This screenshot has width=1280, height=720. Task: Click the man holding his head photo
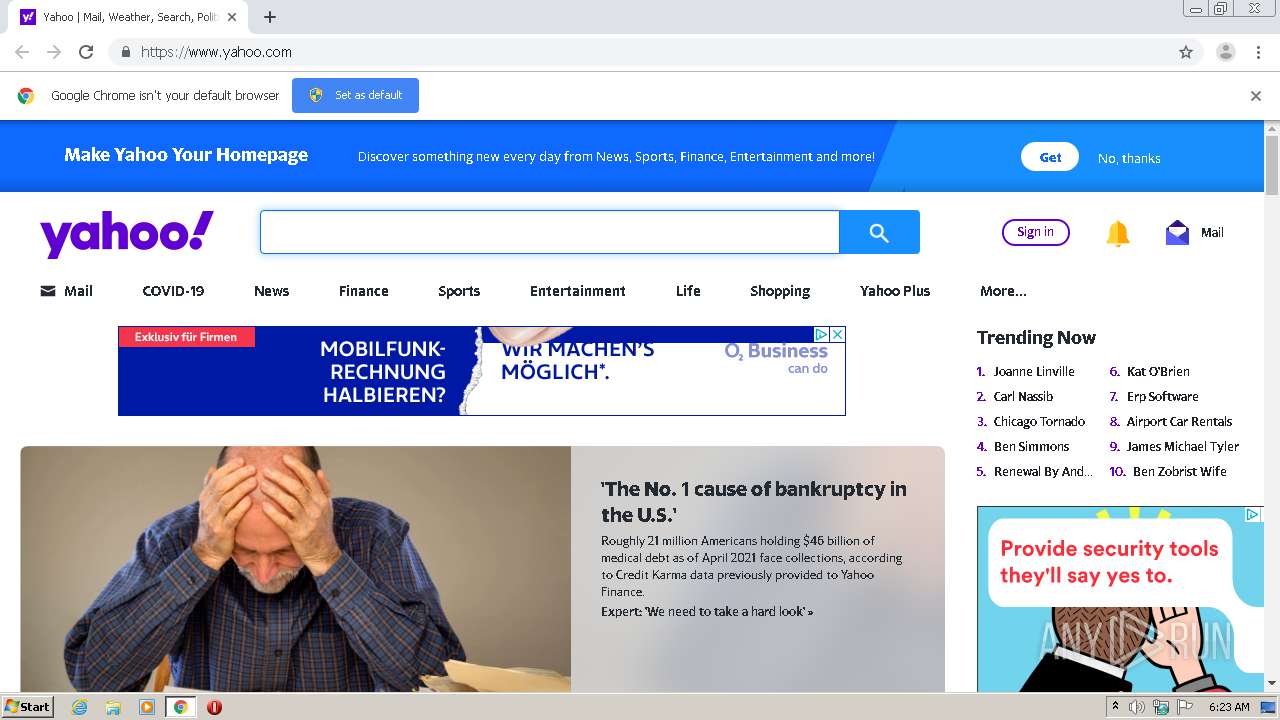pyautogui.click(x=296, y=569)
